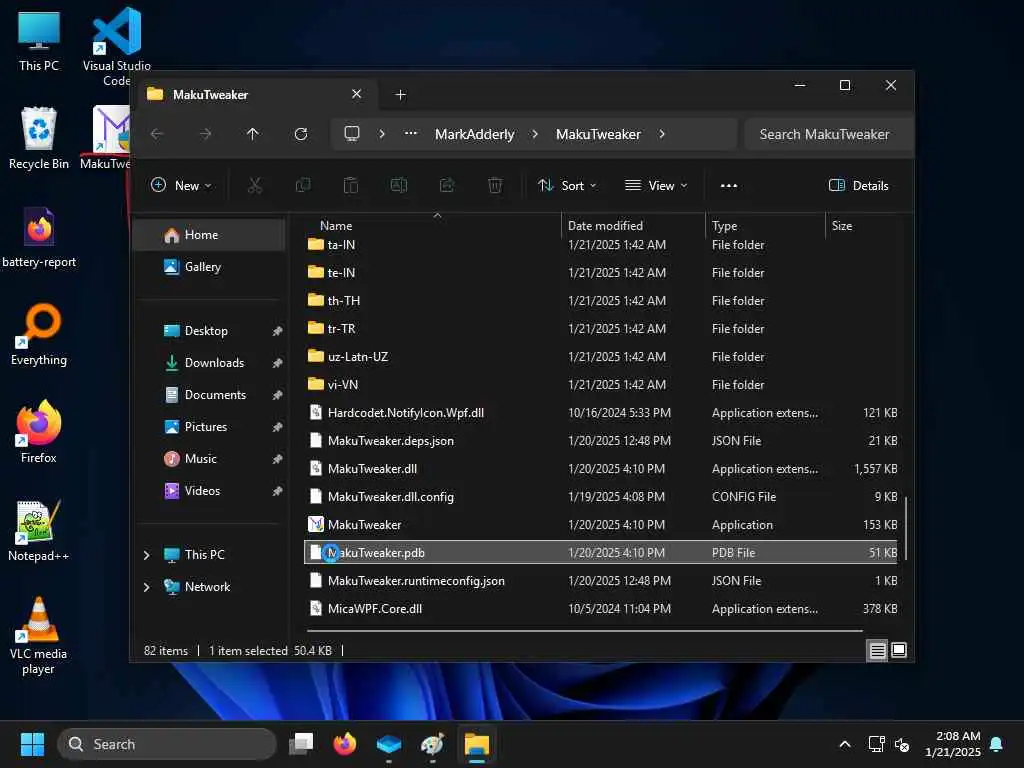Open See more toolbar options
The image size is (1024, 768).
[729, 185]
